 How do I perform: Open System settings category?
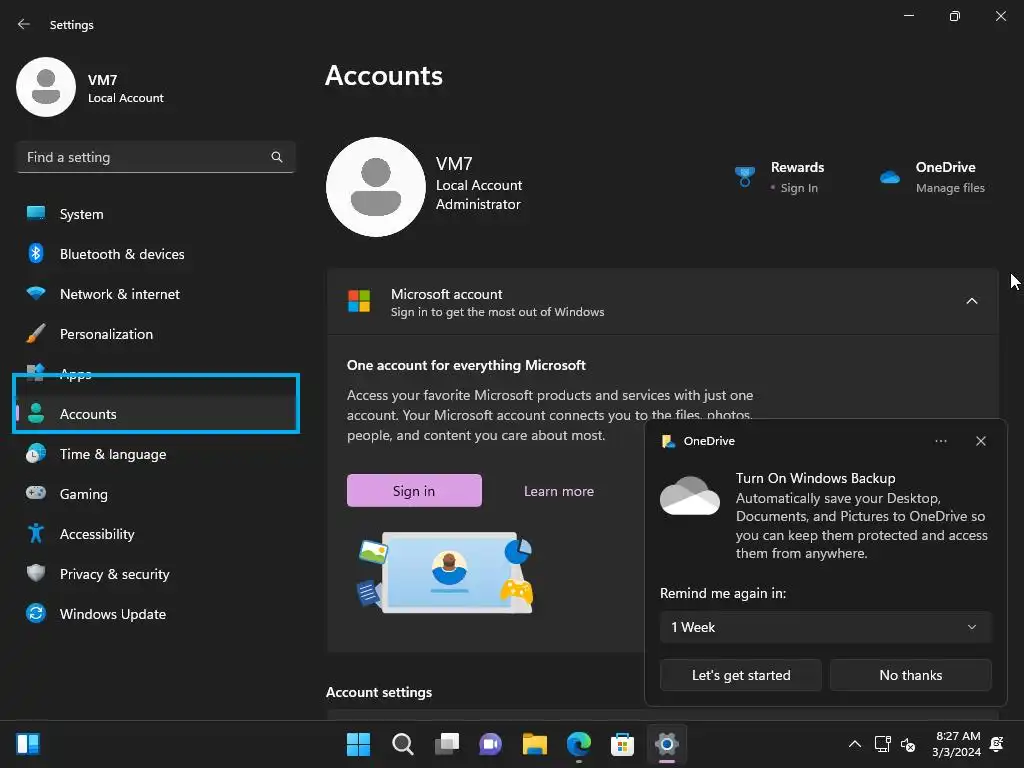[x=155, y=214]
